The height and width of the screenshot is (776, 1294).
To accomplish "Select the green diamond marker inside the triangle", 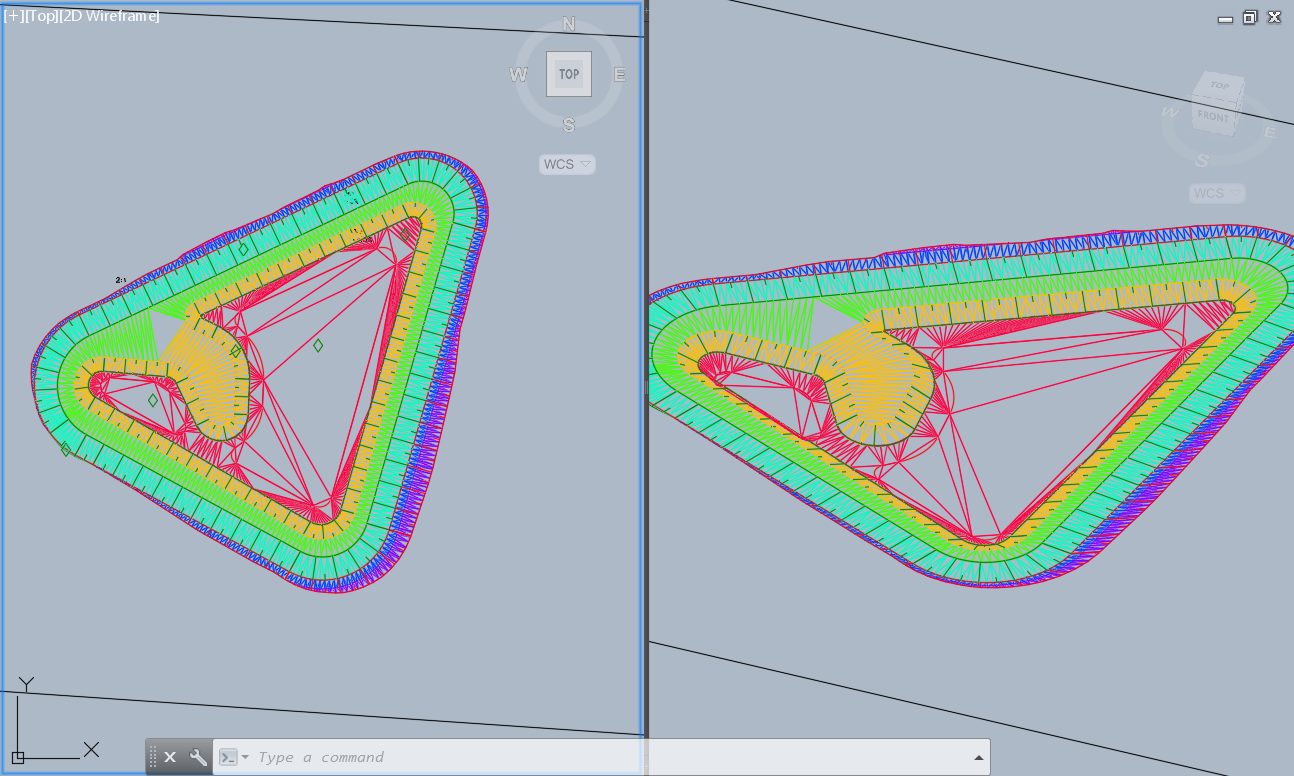I will coord(318,347).
